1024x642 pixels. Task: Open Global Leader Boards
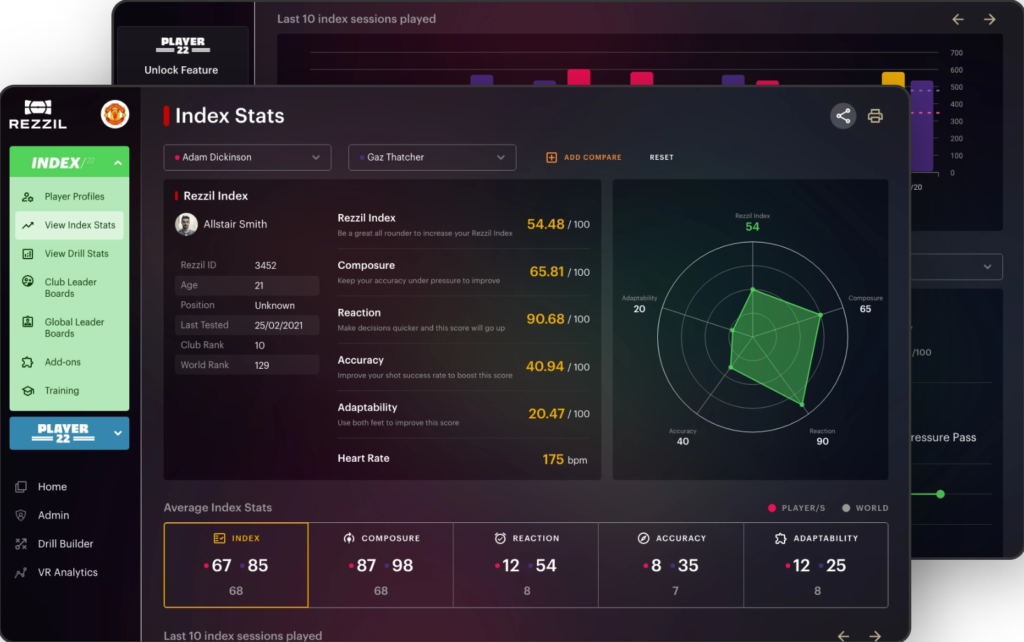point(69,328)
